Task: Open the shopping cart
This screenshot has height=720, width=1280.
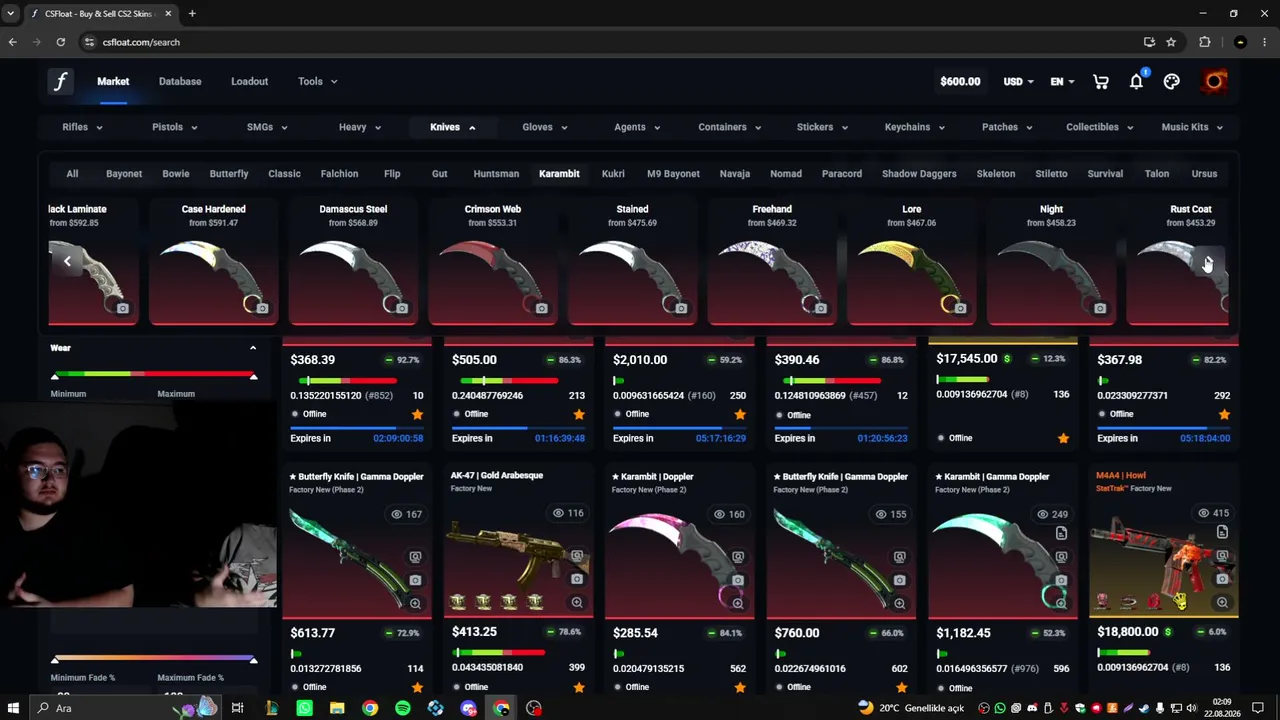Action: pyautogui.click(x=1101, y=82)
